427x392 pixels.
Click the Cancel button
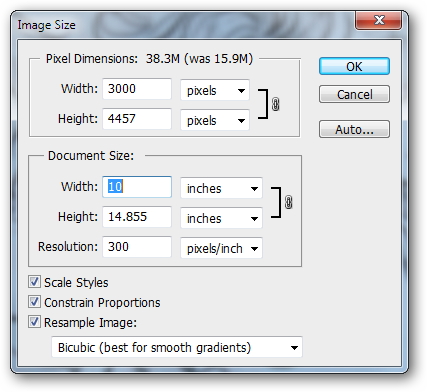tap(354, 94)
